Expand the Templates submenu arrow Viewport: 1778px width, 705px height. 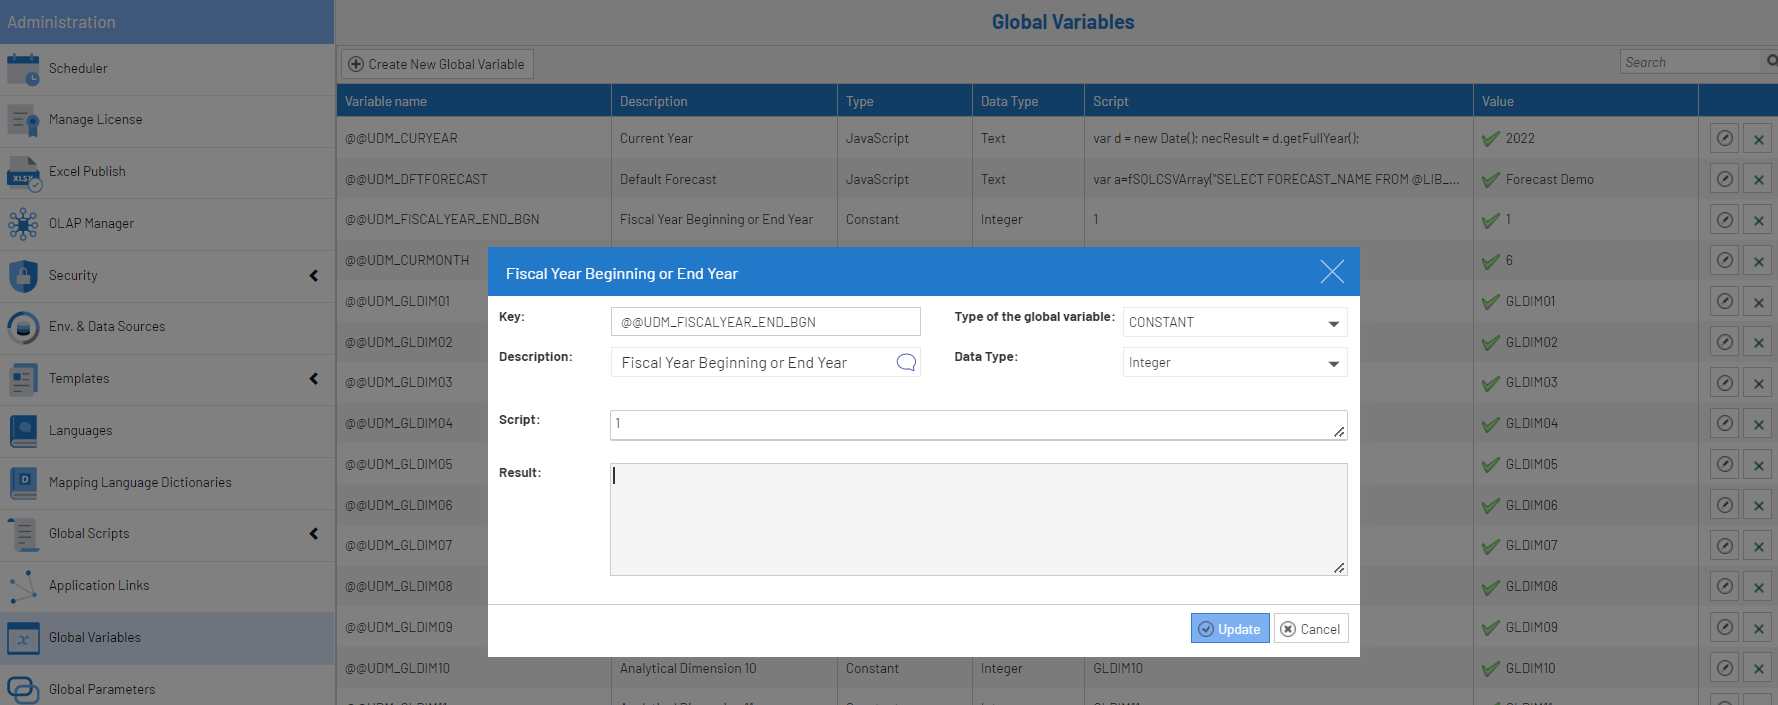point(314,379)
